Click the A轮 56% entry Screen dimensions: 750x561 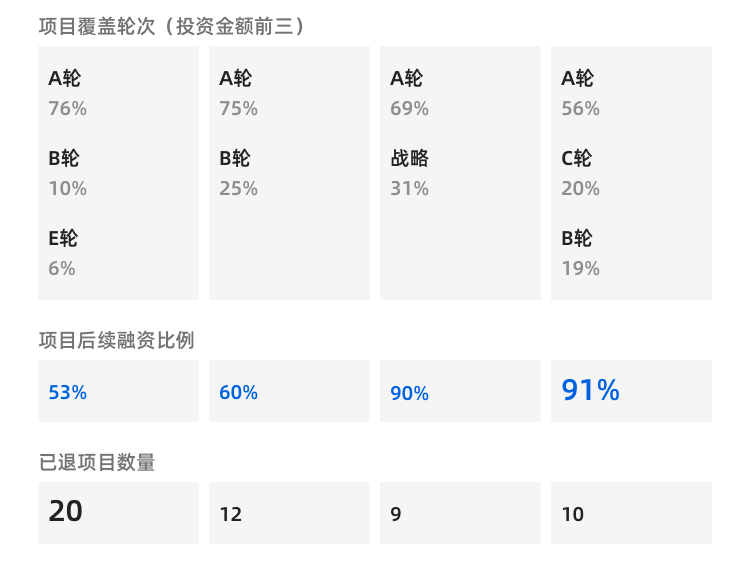click(580, 93)
